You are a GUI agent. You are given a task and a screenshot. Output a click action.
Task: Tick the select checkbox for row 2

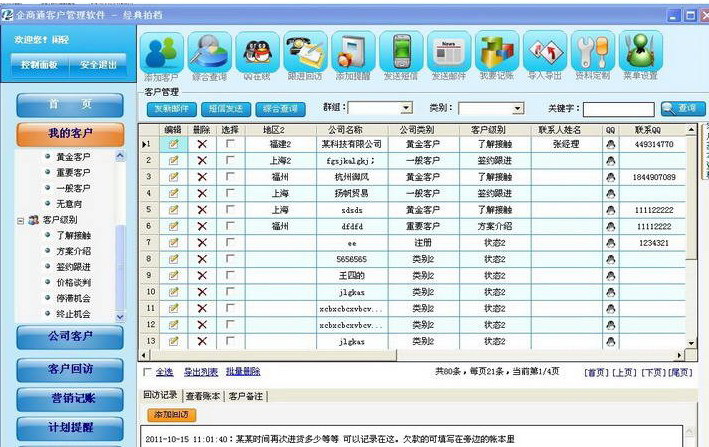tap(231, 160)
